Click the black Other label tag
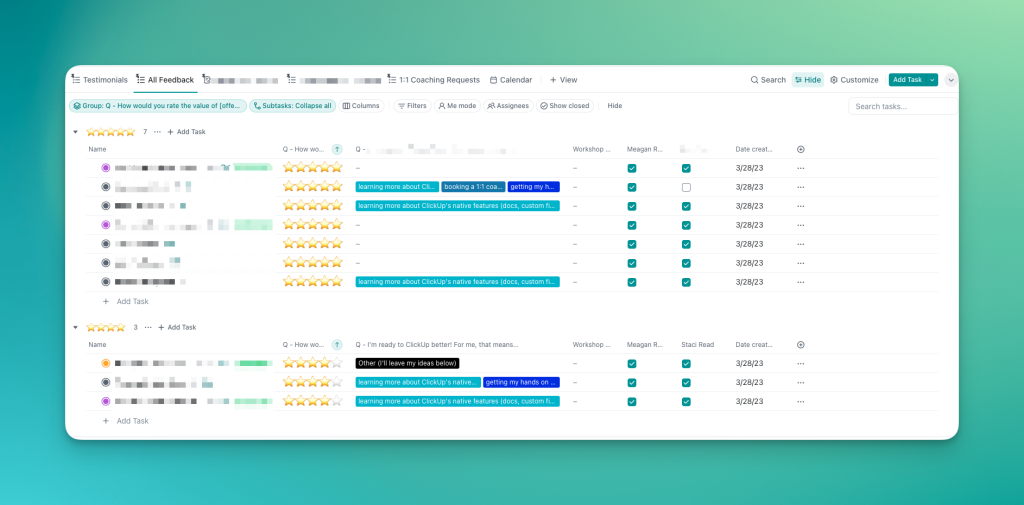The width and height of the screenshot is (1024, 505). pos(408,363)
